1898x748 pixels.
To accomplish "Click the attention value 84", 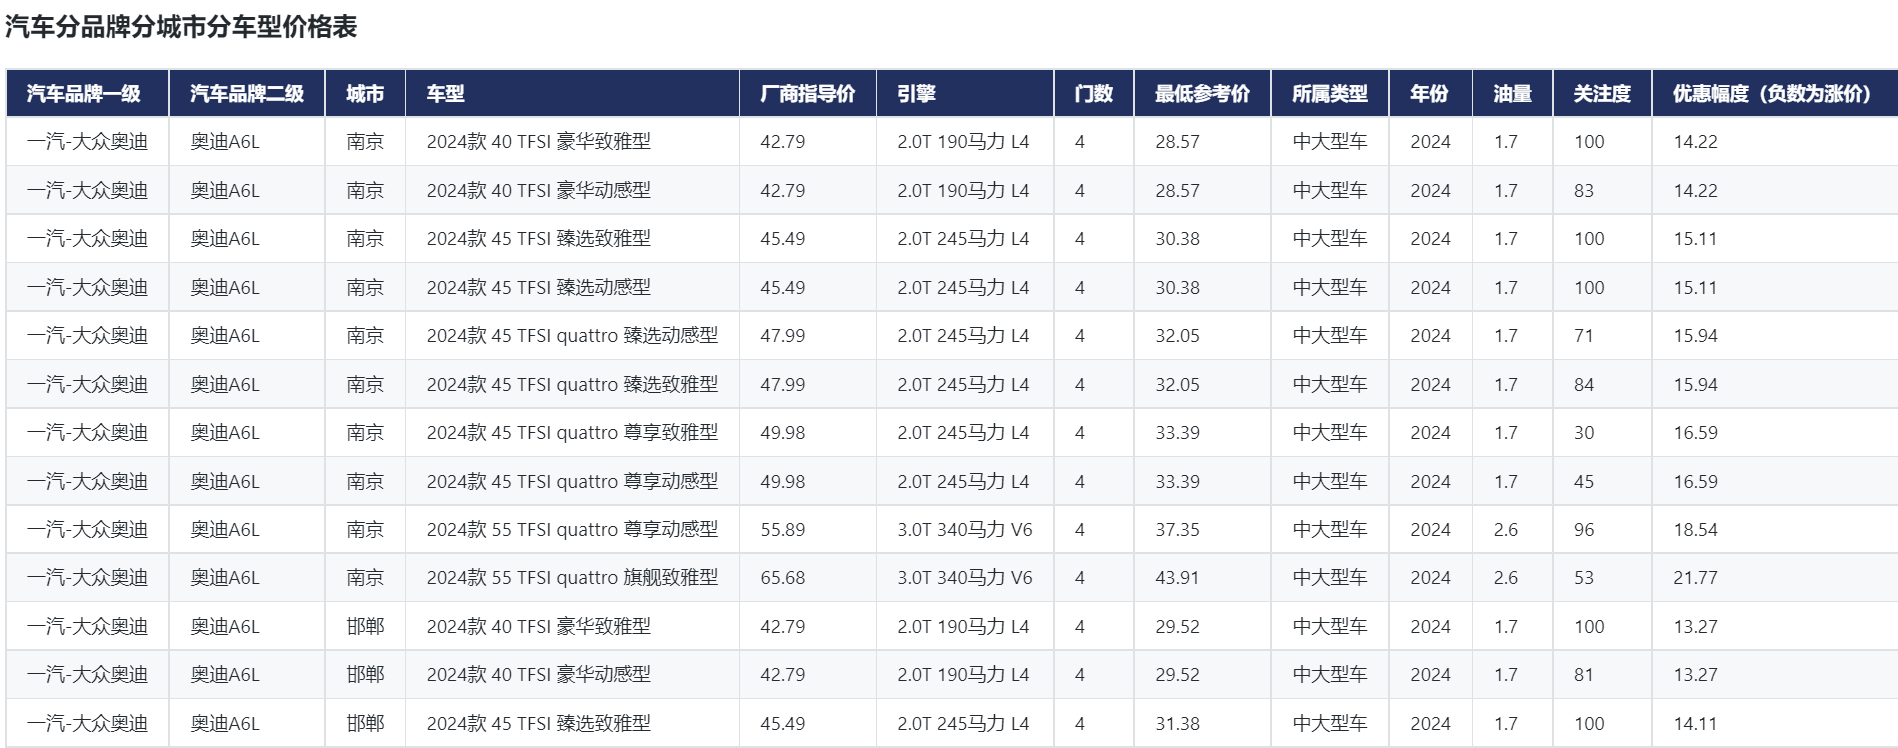I will click(1584, 384).
